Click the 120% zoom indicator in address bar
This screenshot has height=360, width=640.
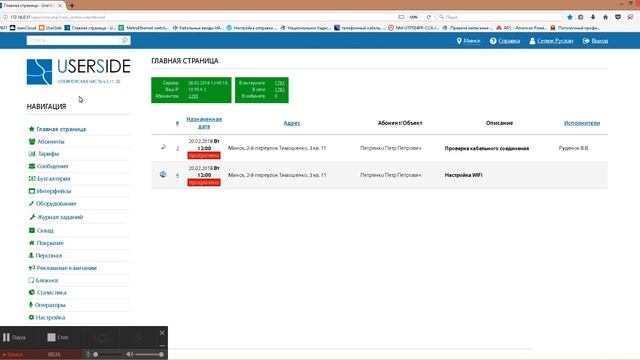[x=413, y=17]
